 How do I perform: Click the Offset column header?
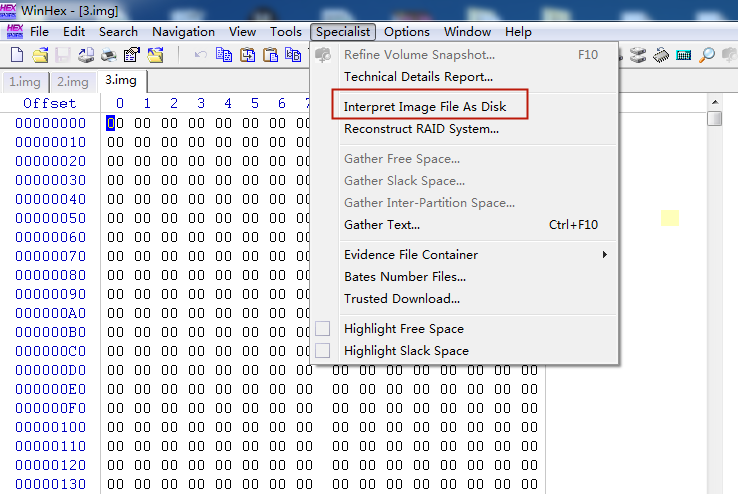pos(49,103)
